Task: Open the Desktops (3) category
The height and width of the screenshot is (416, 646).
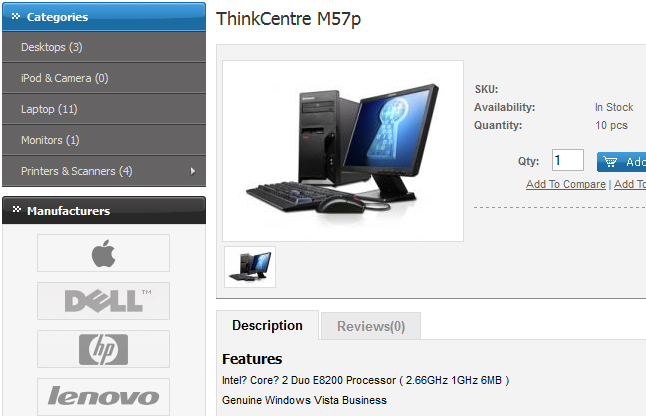Action: [52, 47]
